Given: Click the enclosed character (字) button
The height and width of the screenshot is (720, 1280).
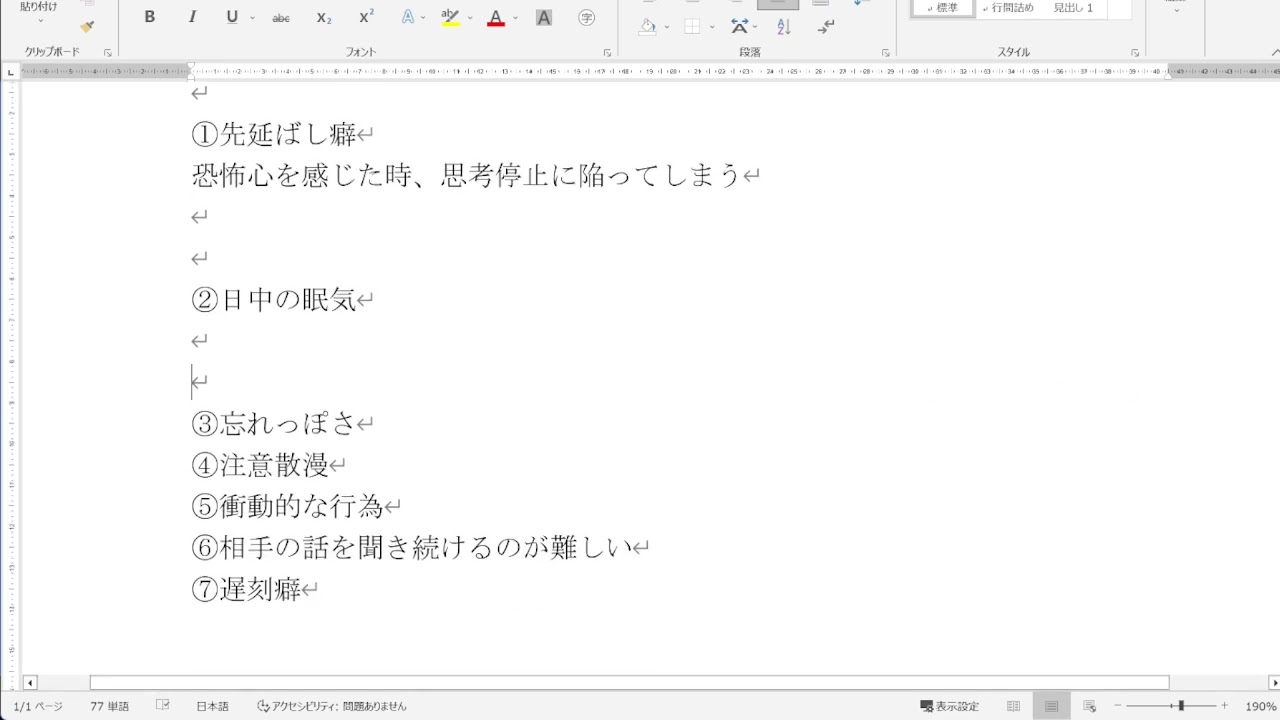Looking at the screenshot, I should click(x=587, y=17).
